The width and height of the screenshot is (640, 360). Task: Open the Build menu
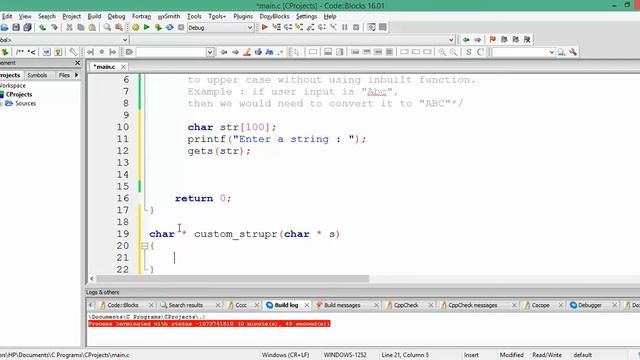click(94, 16)
